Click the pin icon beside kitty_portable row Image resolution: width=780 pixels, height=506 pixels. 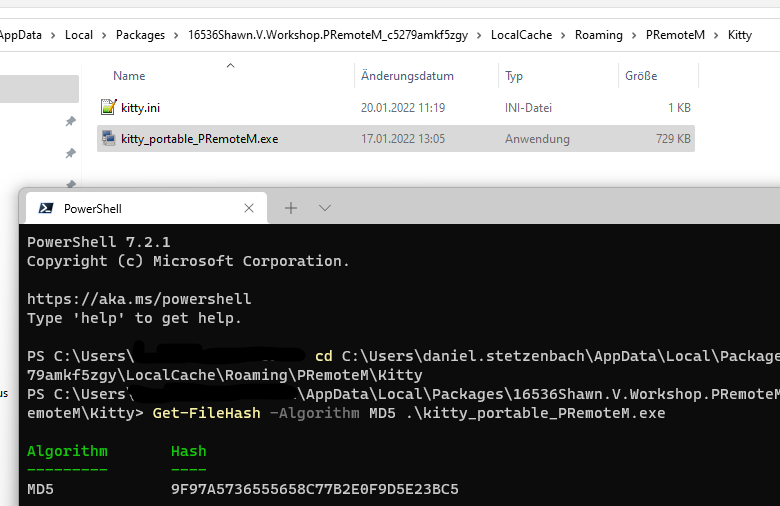tap(71, 153)
